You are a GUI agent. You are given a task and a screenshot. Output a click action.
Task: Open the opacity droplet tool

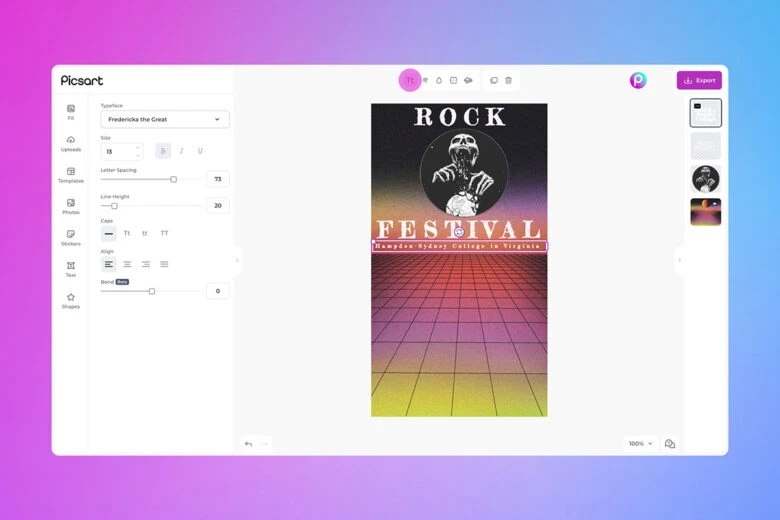click(x=438, y=80)
